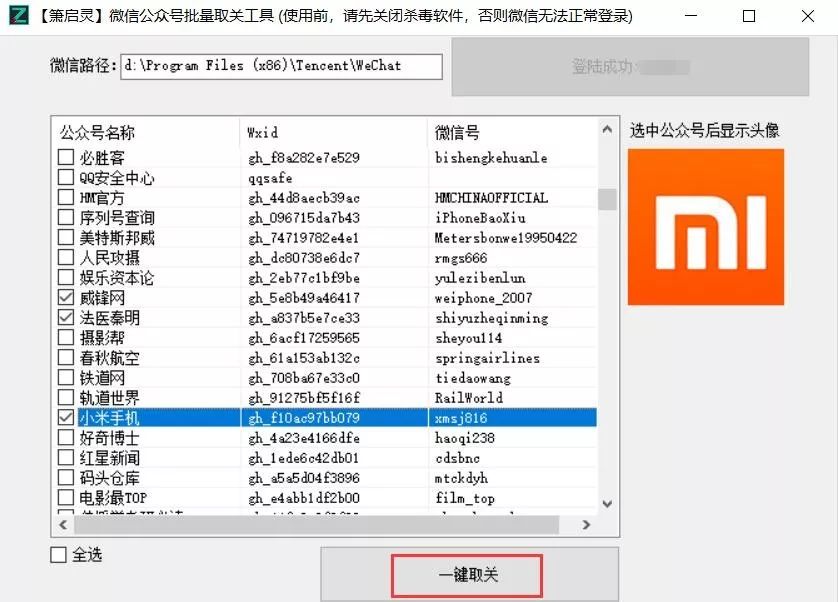This screenshot has width=838, height=602.
Task: Select the tiedaowang cell
Action: click(472, 378)
